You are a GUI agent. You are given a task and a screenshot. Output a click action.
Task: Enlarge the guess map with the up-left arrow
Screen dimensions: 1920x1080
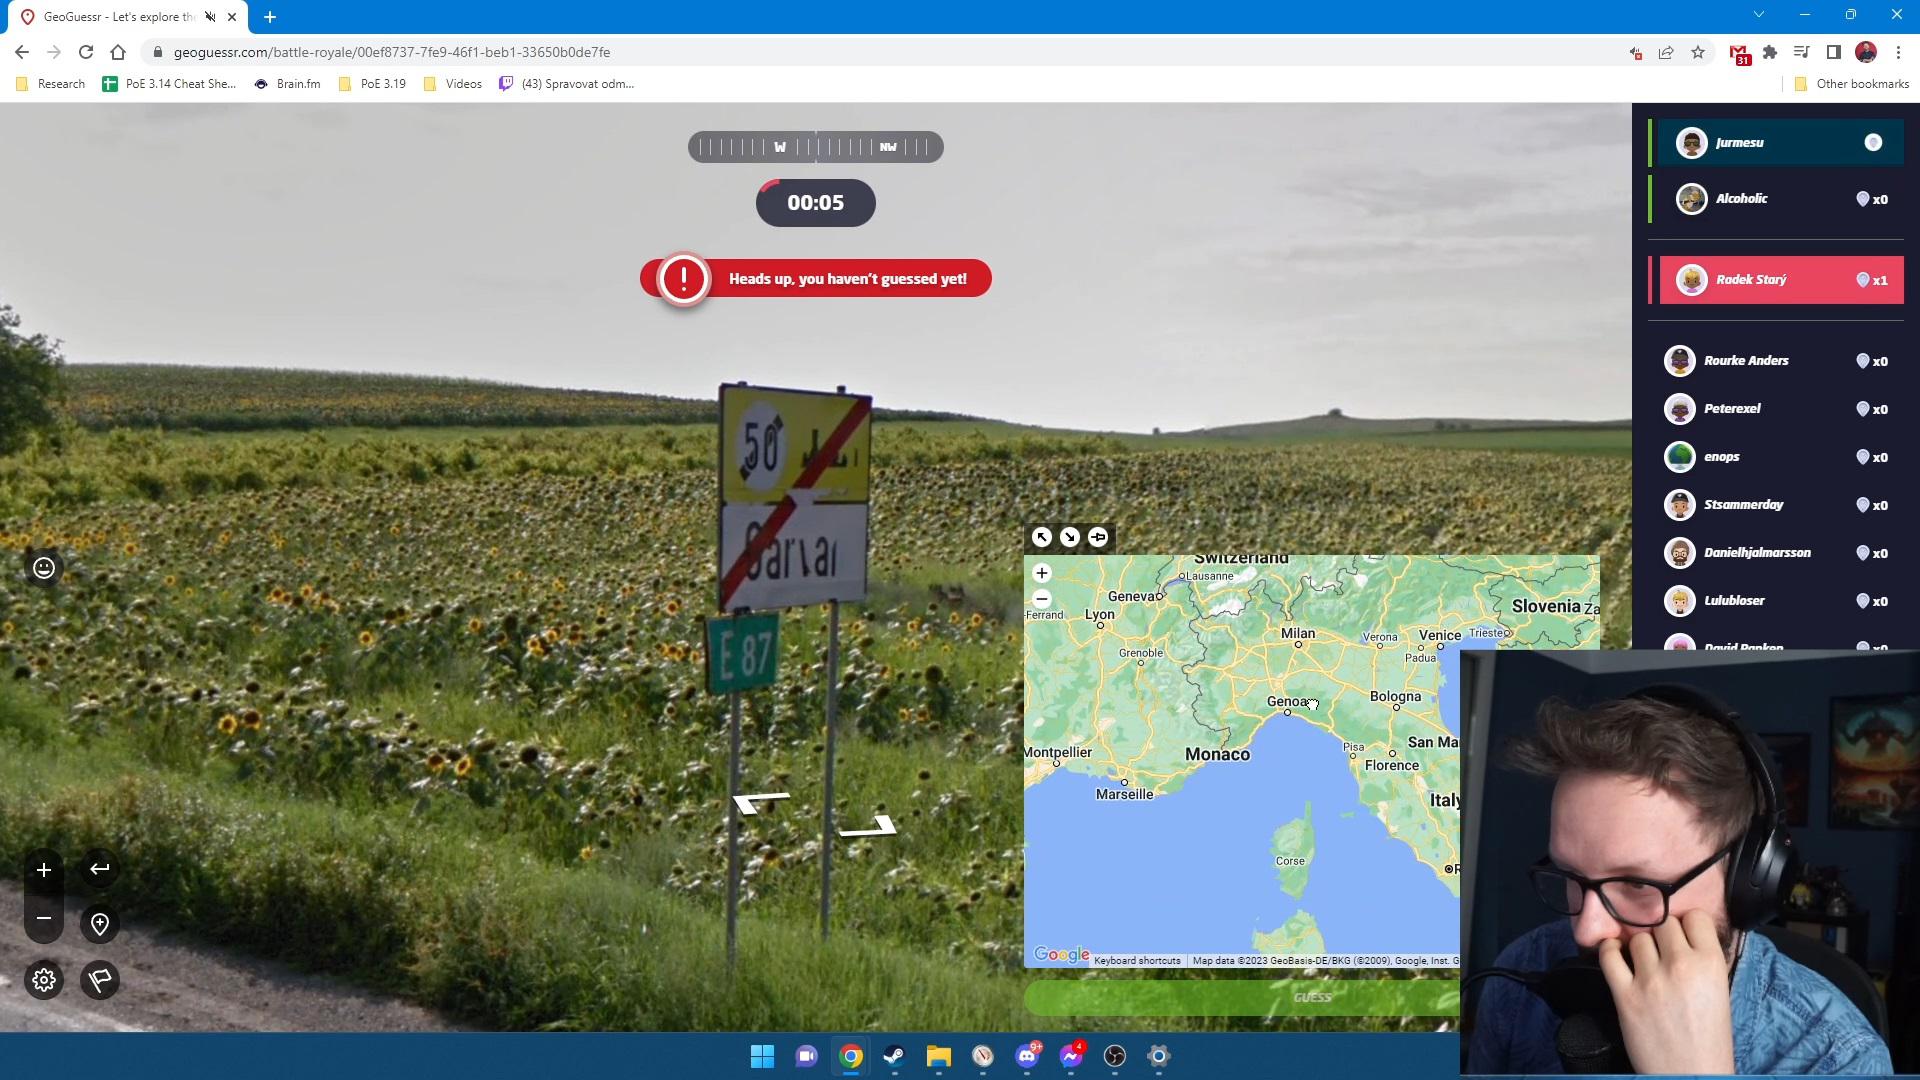coord(1042,537)
